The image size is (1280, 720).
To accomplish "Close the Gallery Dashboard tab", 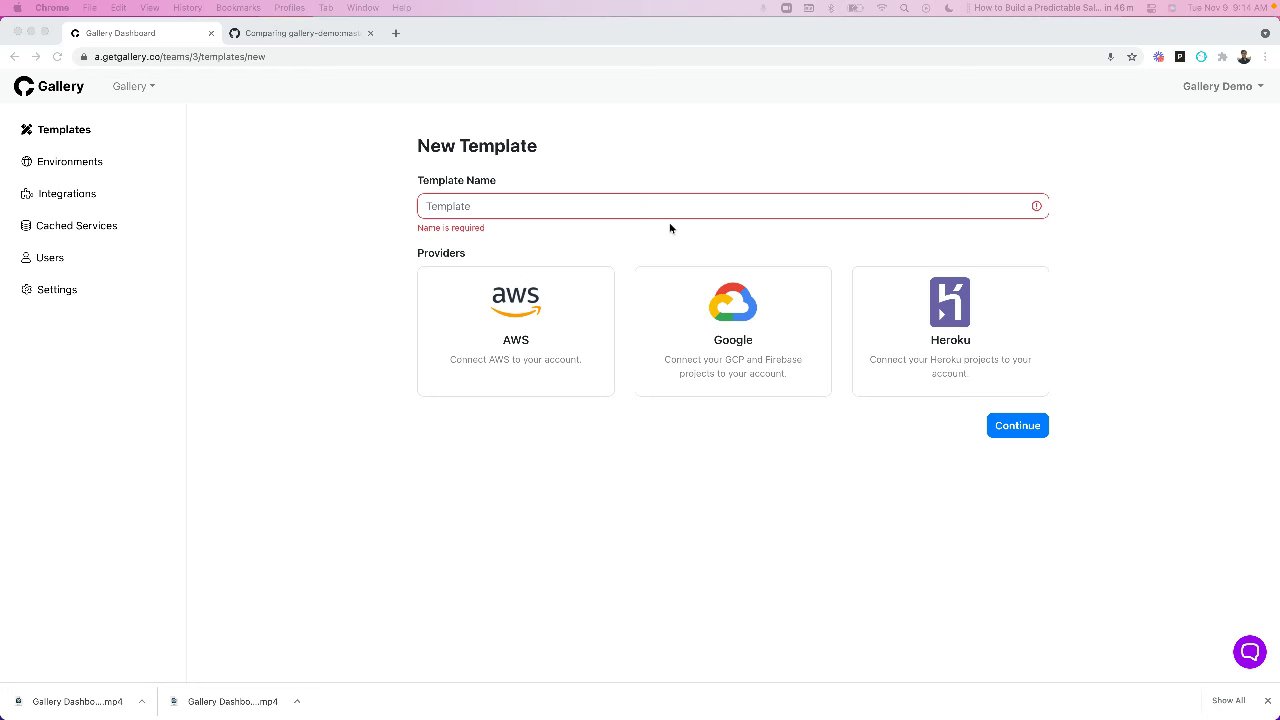I will pos(211,33).
